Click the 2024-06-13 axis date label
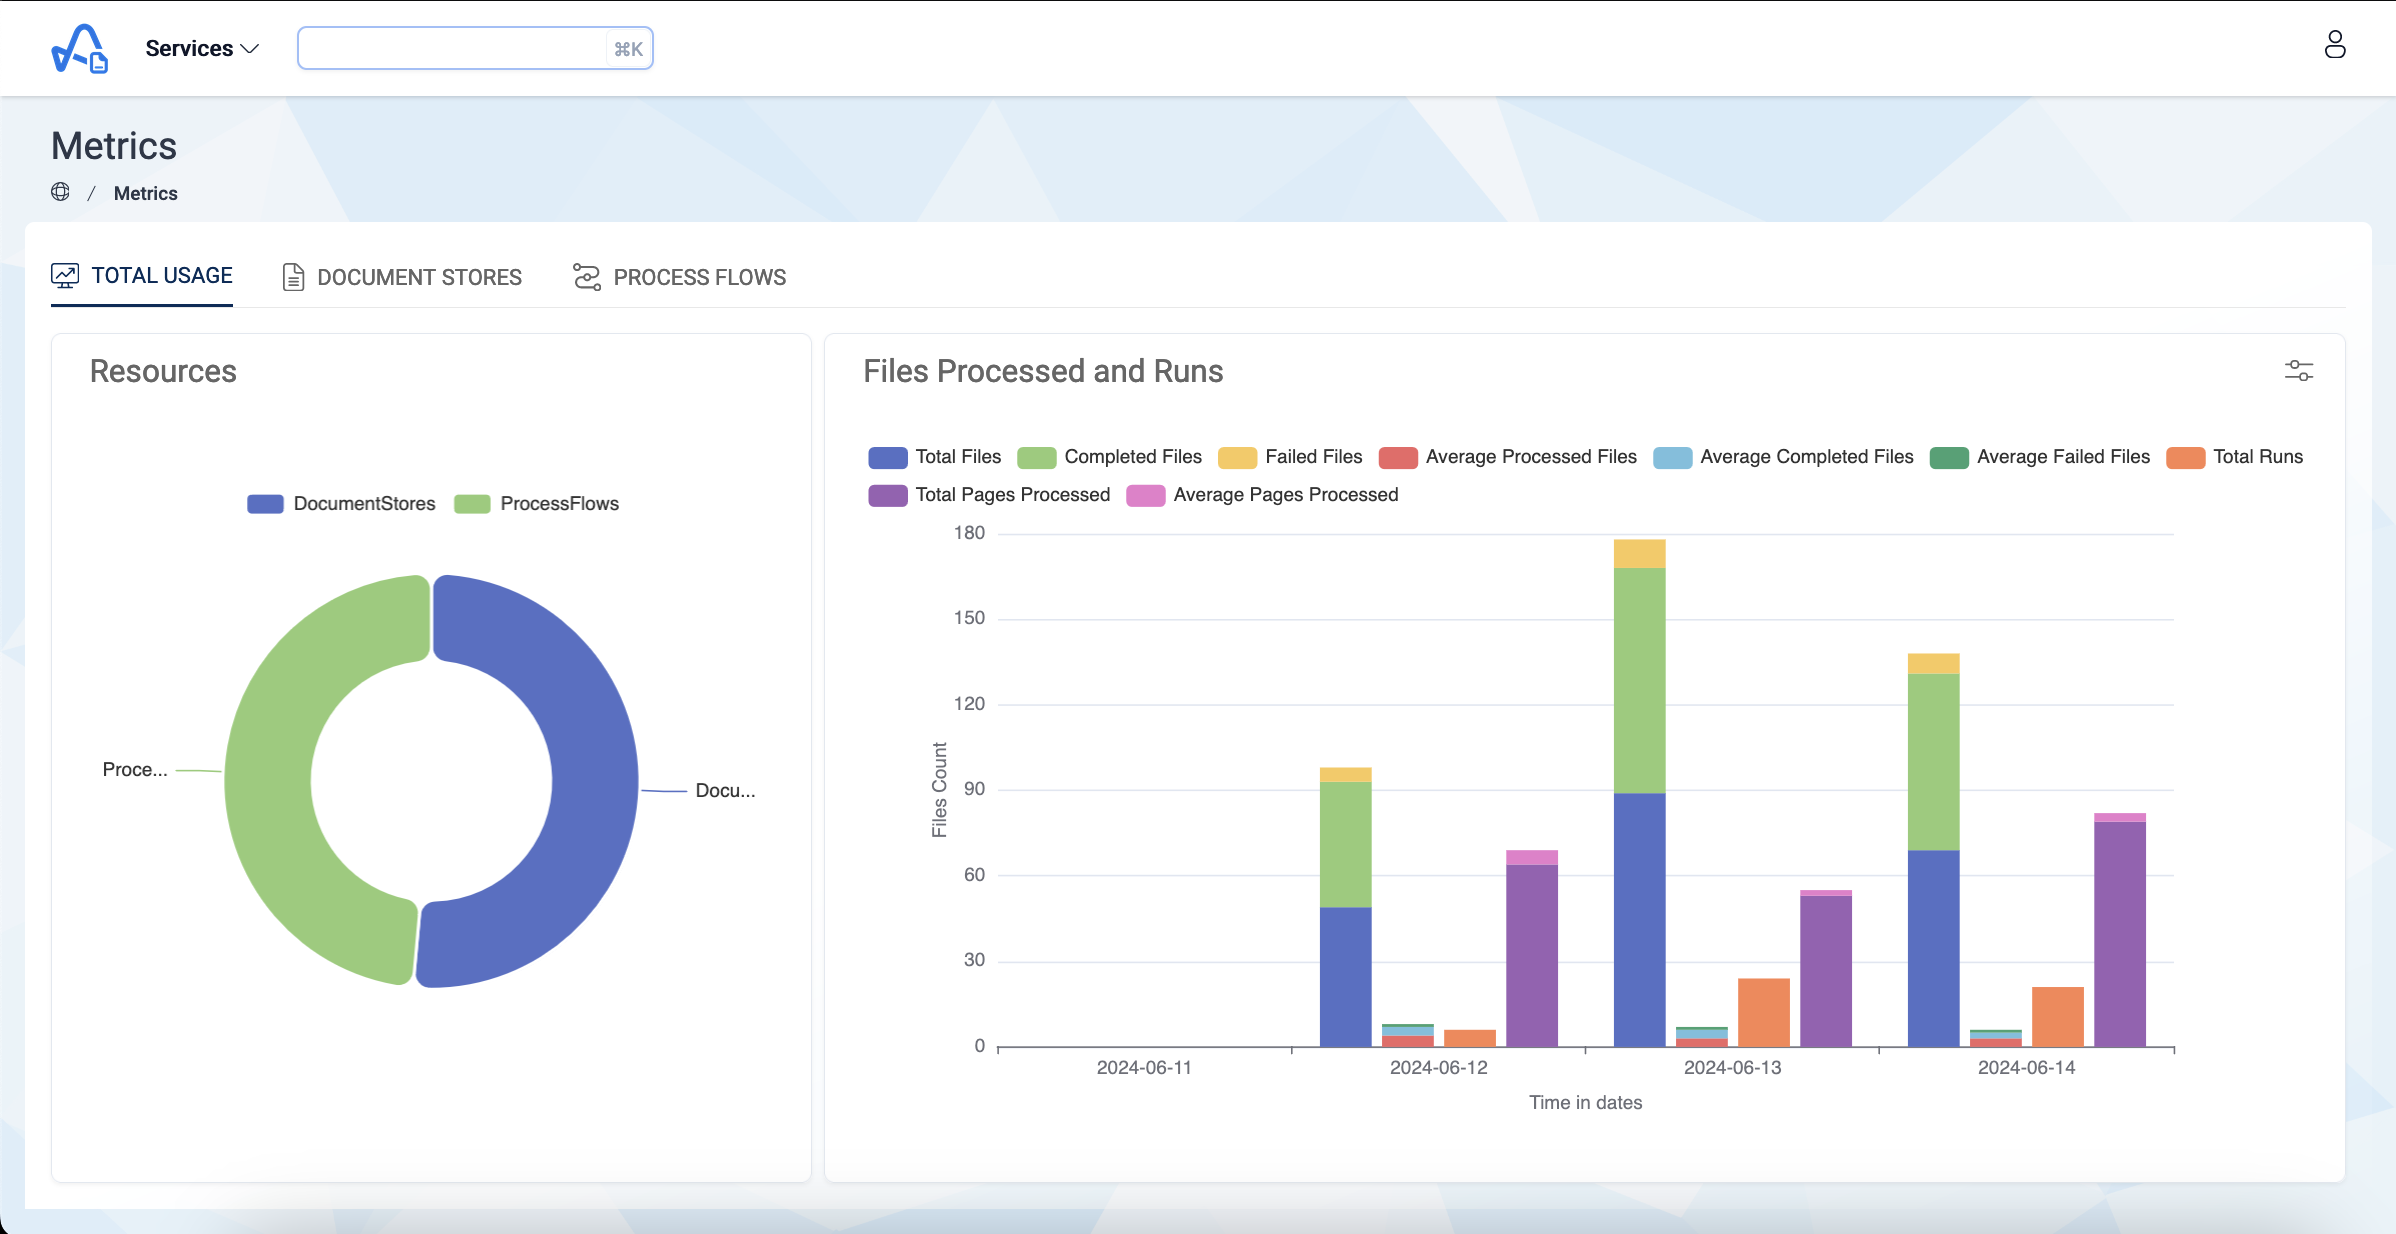The image size is (2396, 1234). point(1732,1068)
